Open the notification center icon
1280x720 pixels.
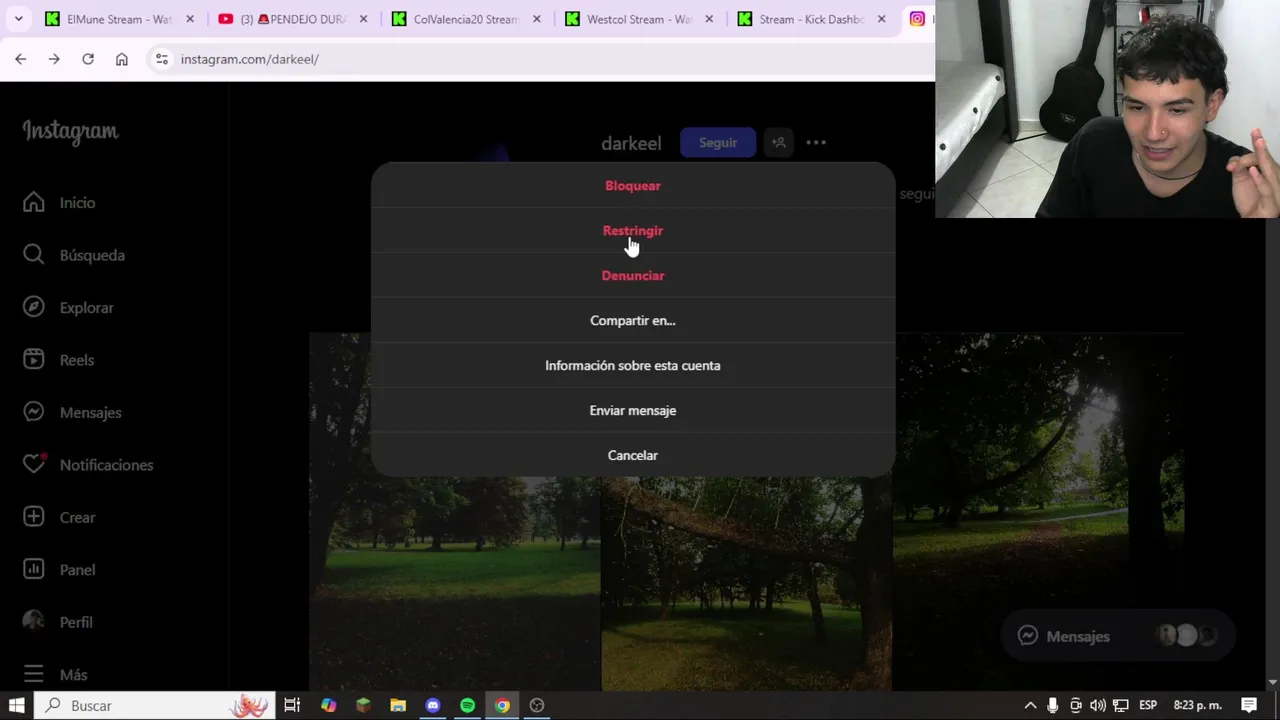pos(1248,705)
